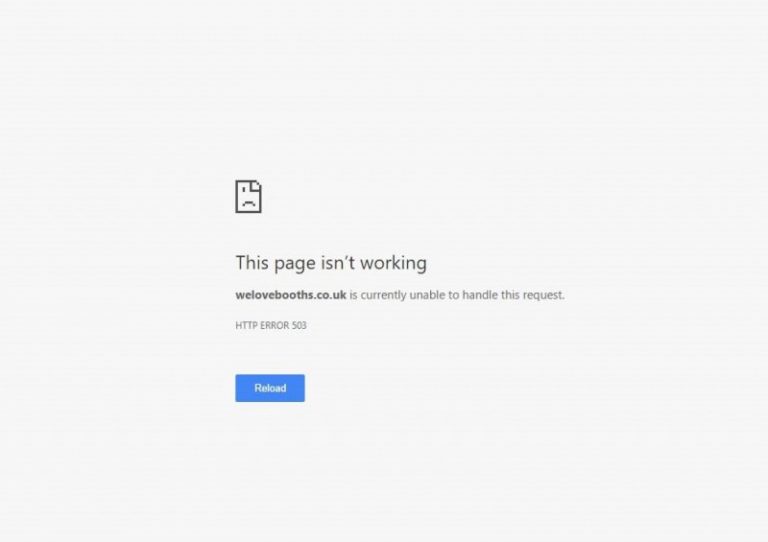Screen dimensions: 768x542
Task: Click the bold welovebooths.co.uk domain text
Action: point(291,295)
